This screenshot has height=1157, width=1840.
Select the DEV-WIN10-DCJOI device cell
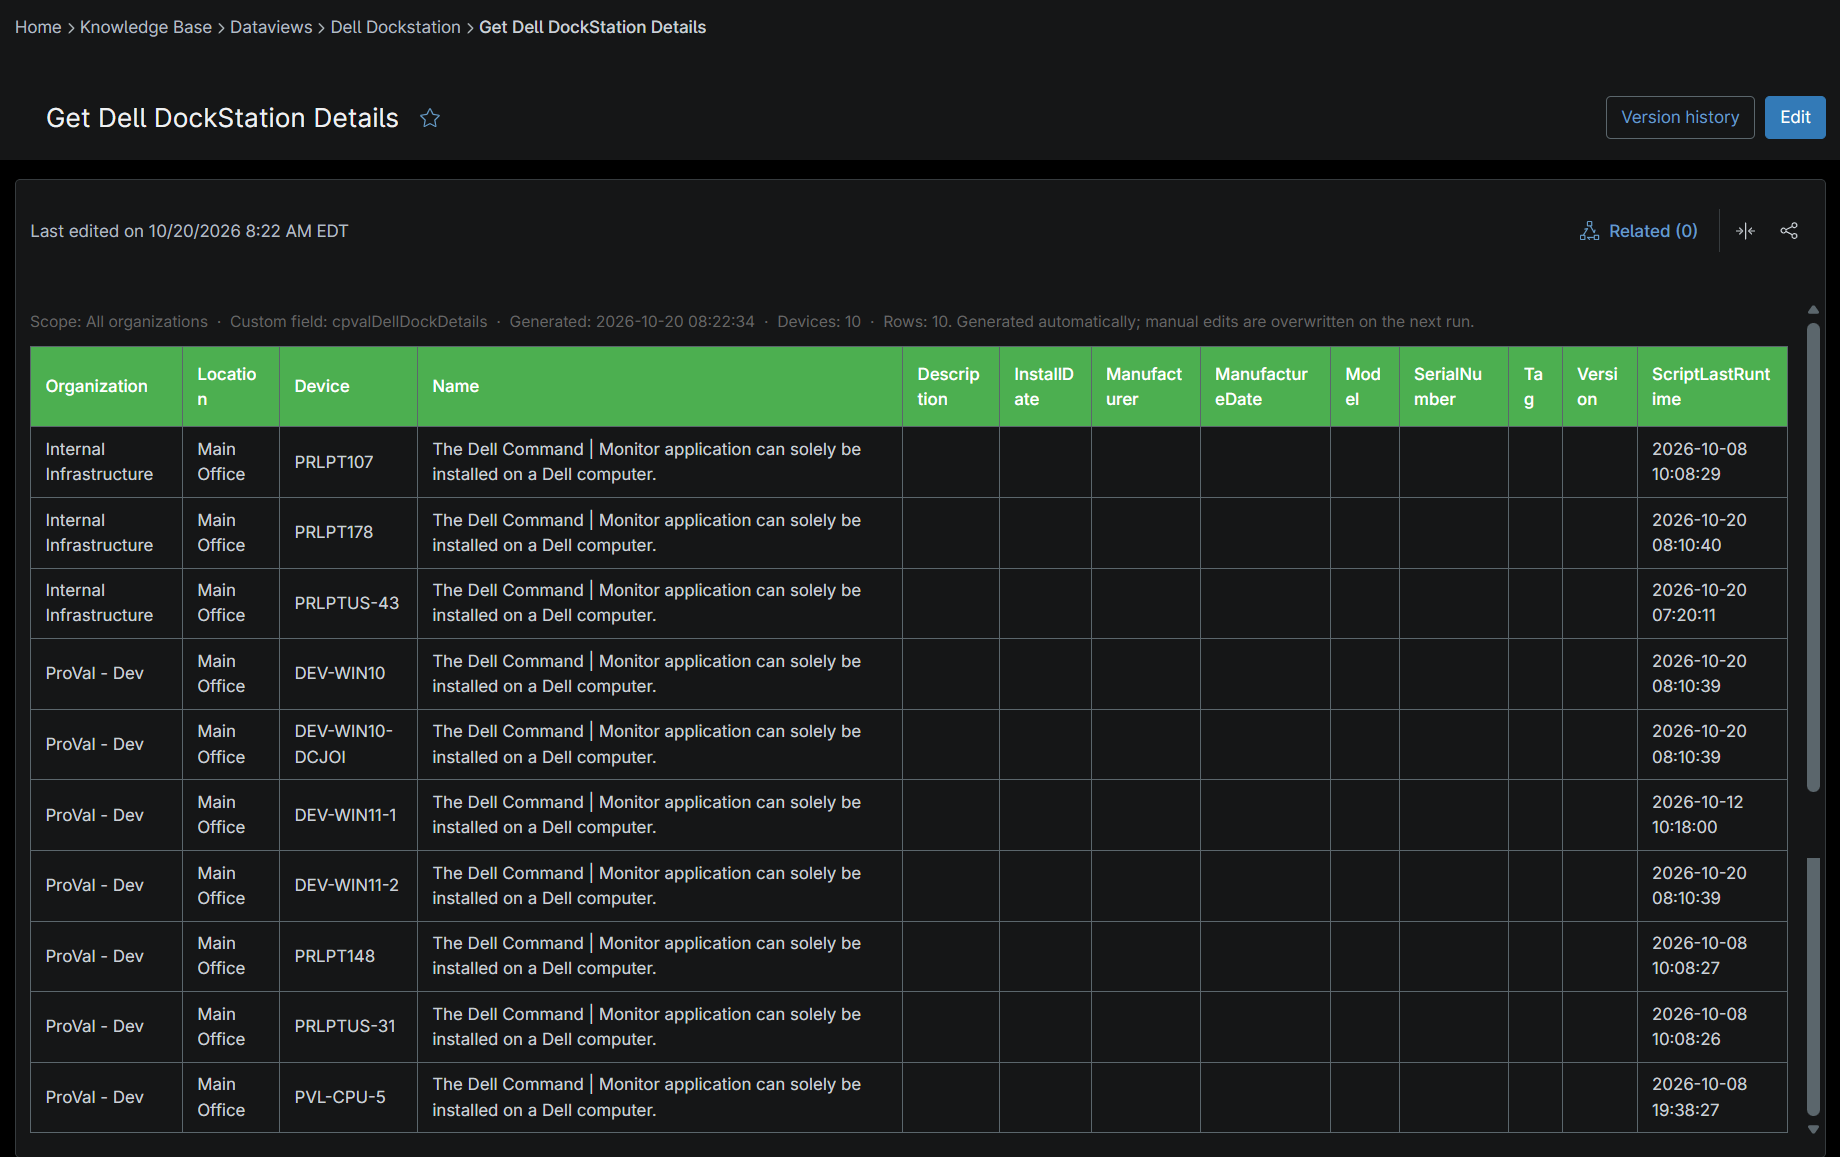[348, 744]
